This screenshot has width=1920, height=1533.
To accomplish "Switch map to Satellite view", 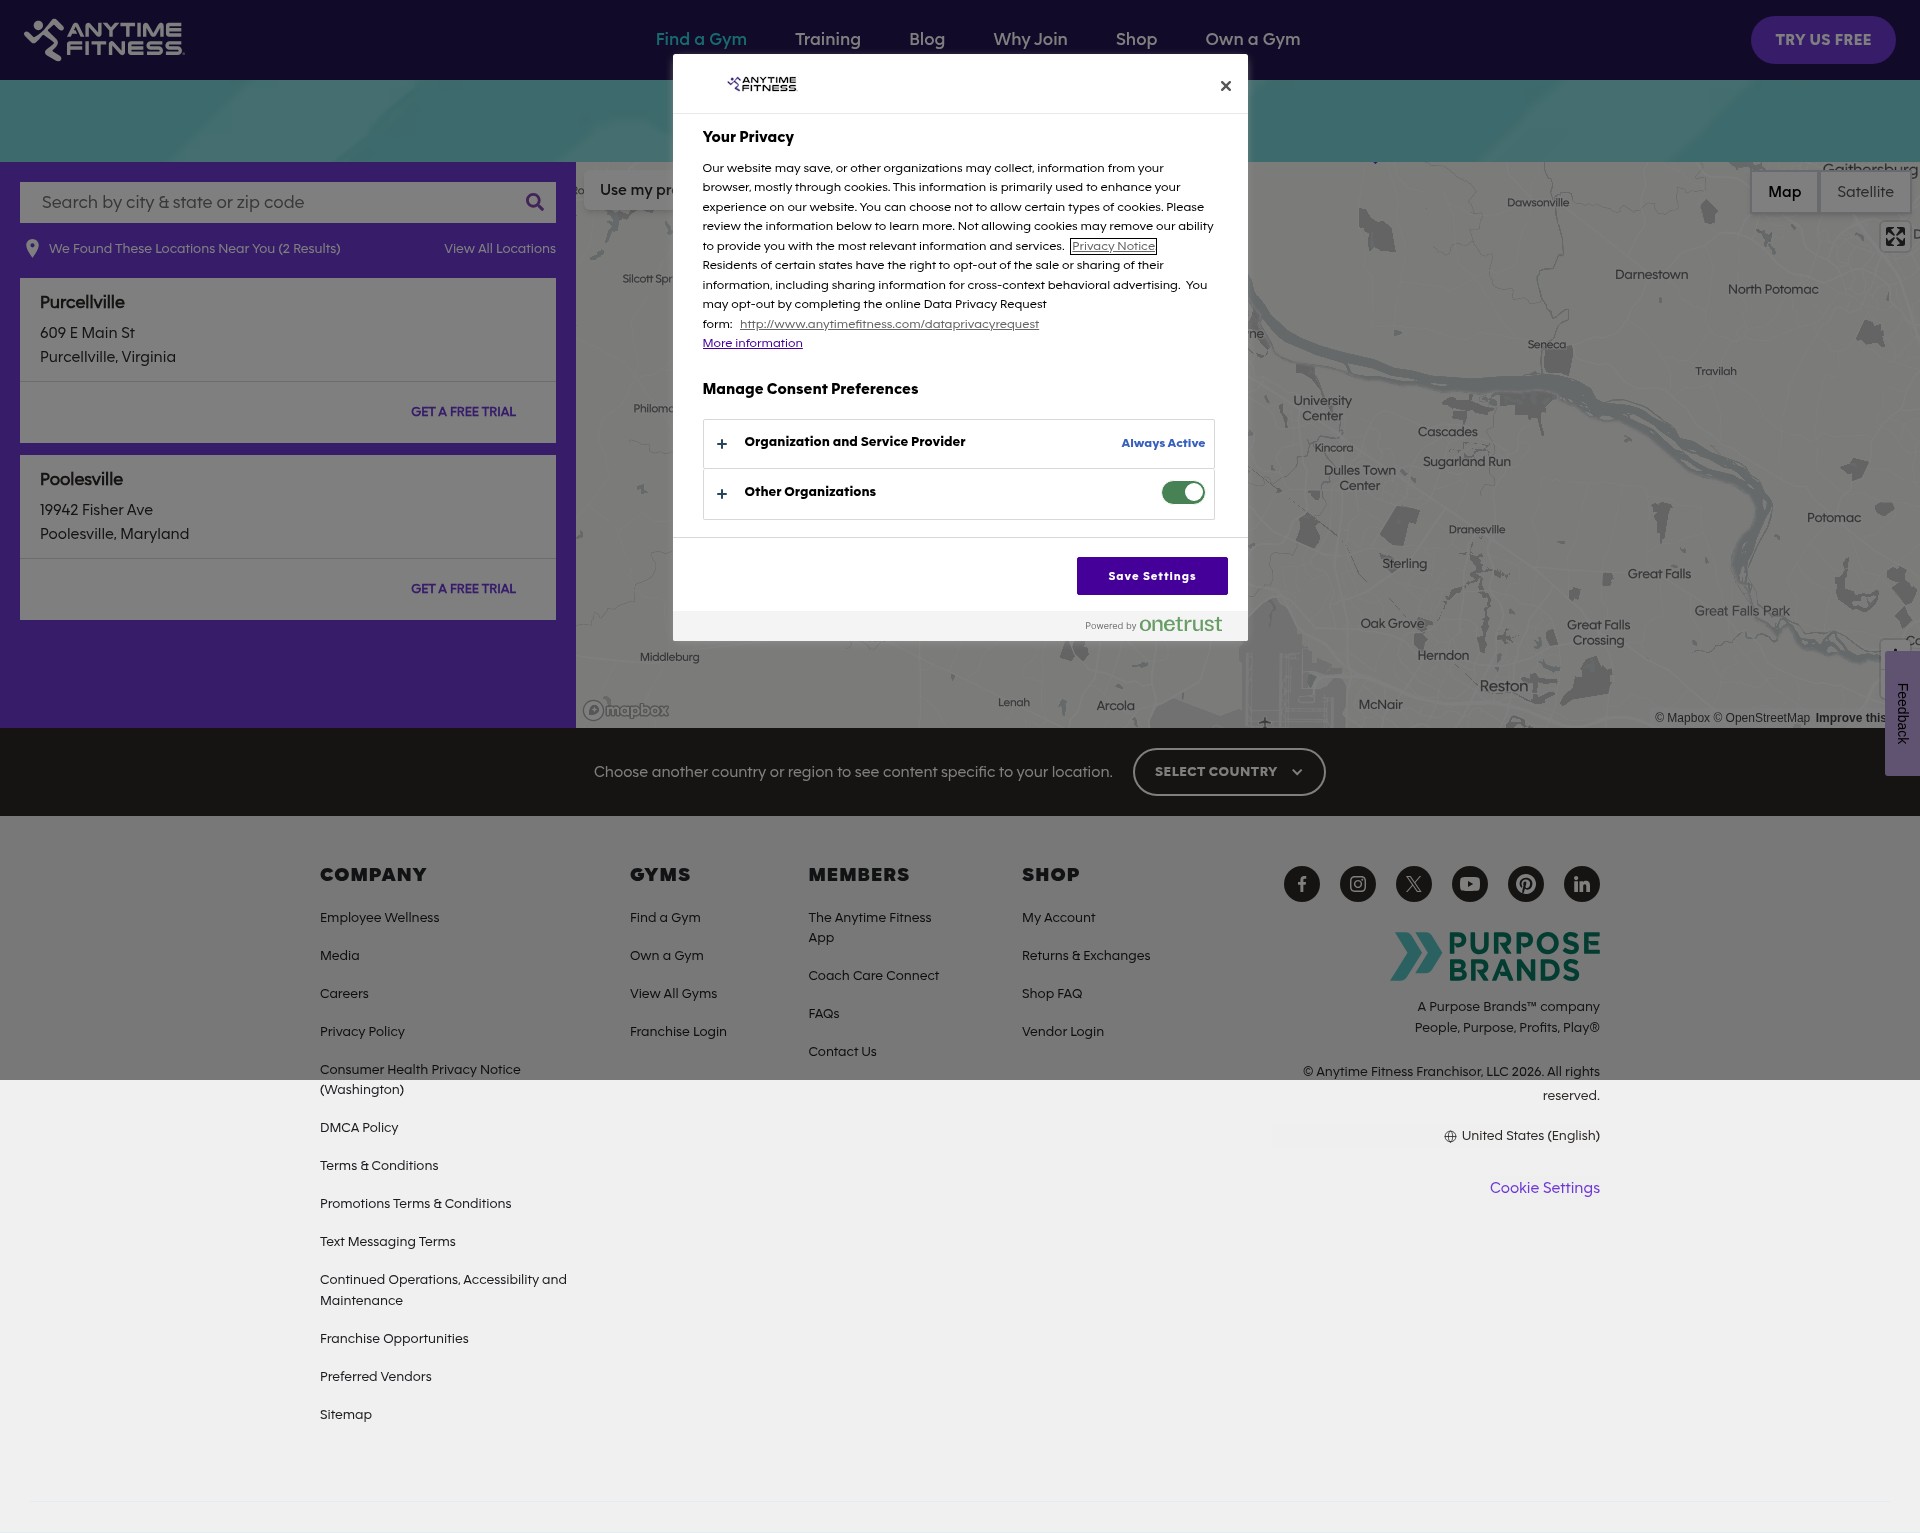I will point(1865,192).
